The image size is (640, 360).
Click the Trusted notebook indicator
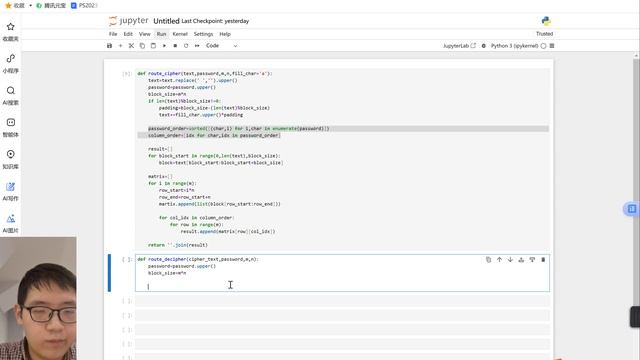coord(544,34)
